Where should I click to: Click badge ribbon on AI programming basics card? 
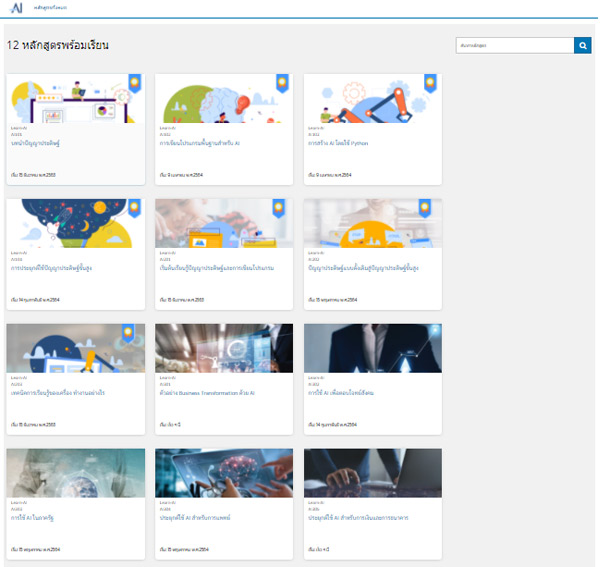[282, 83]
